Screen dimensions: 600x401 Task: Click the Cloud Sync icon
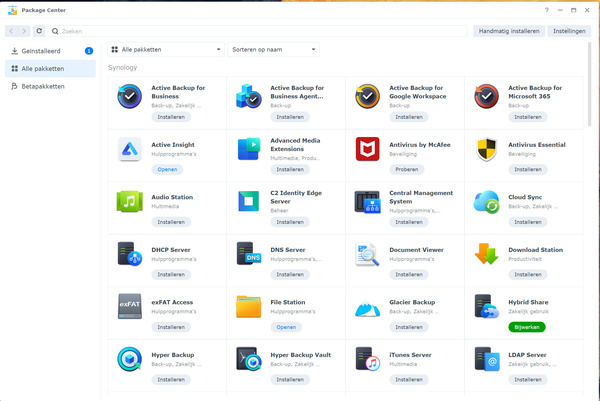tap(486, 202)
